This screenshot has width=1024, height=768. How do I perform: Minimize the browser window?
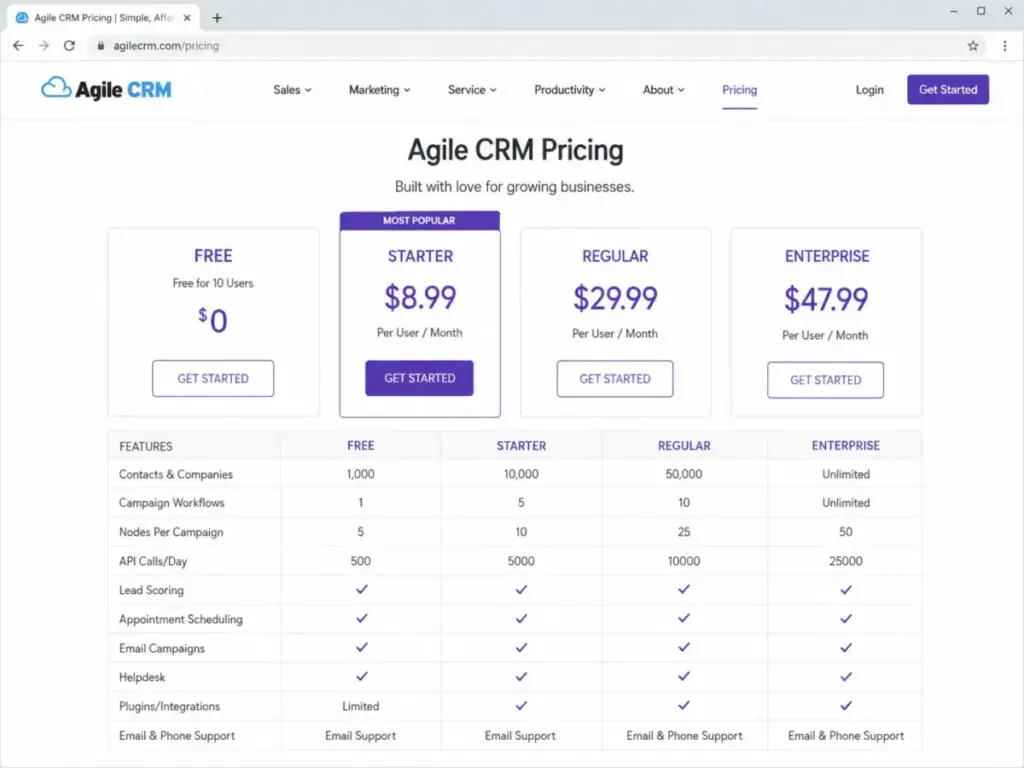point(953,11)
